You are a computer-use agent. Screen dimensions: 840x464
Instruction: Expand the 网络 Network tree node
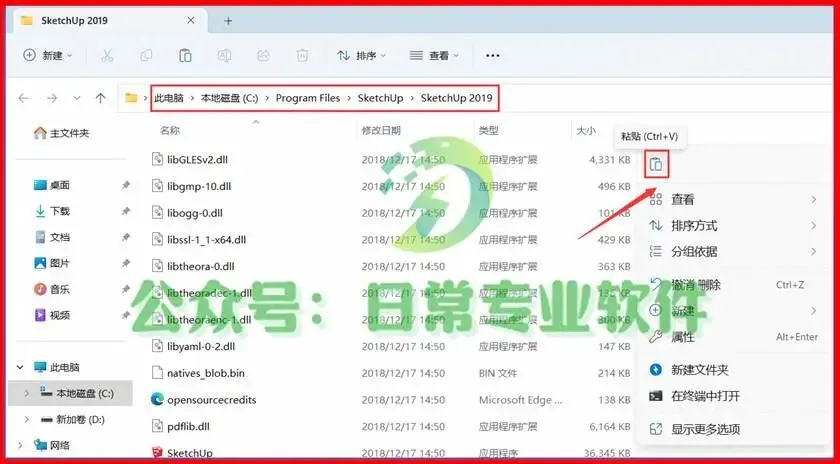click(x=20, y=445)
